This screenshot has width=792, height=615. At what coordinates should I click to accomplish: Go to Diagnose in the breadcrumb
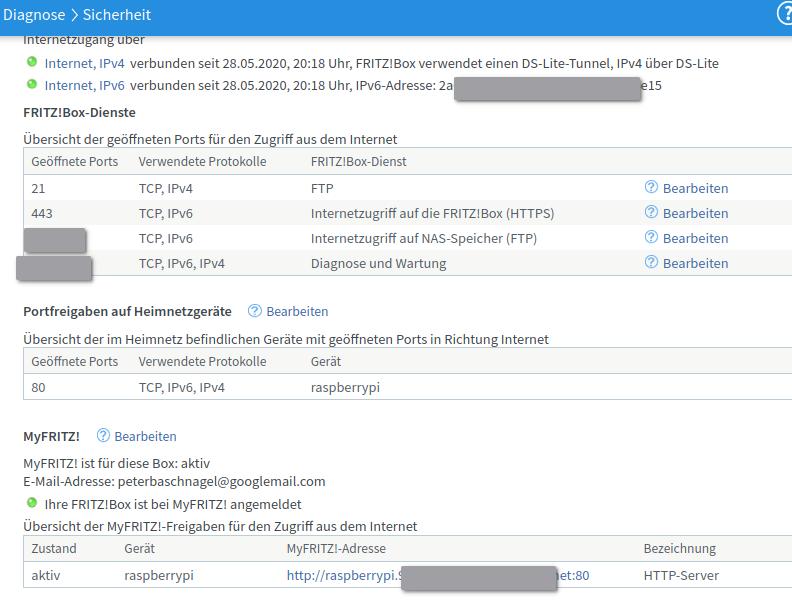[34, 15]
